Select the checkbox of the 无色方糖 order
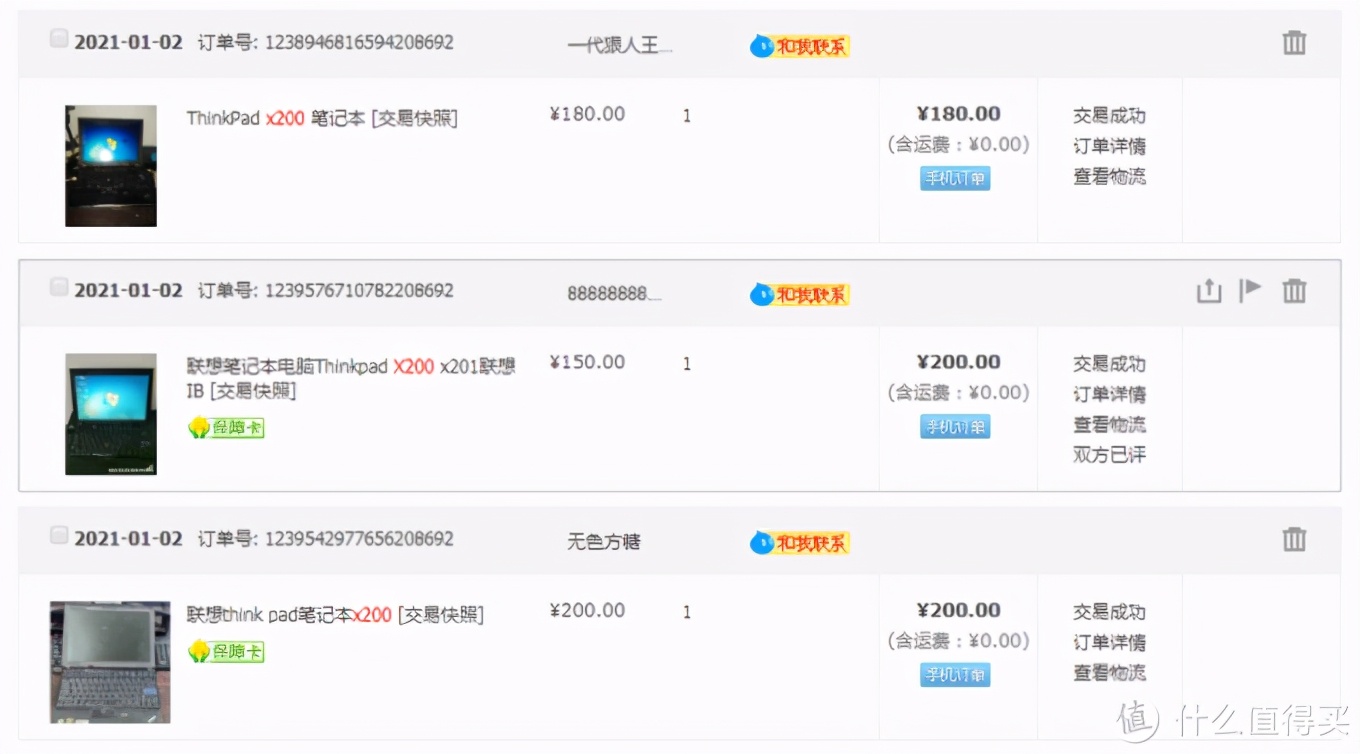This screenshot has width=1360, height=754. pos(58,534)
